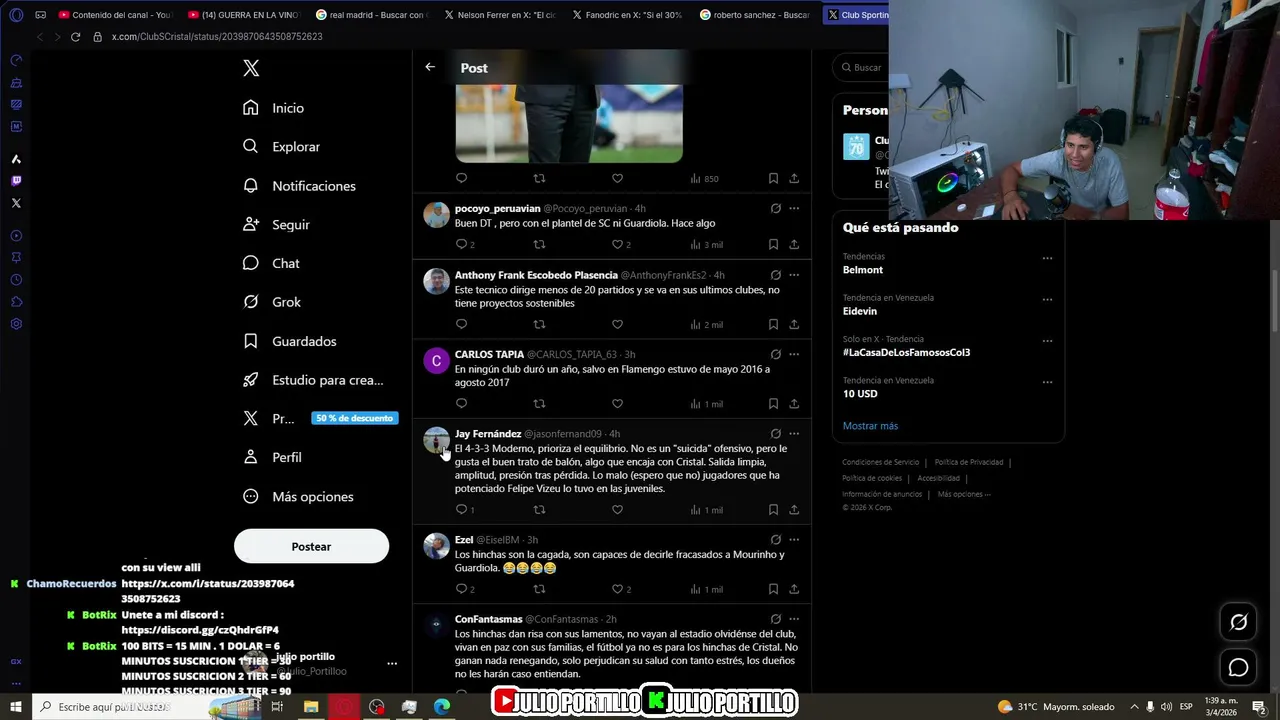The image size is (1280, 720).
Task: Open Condiciones de Servicio link
Action: [880, 462]
